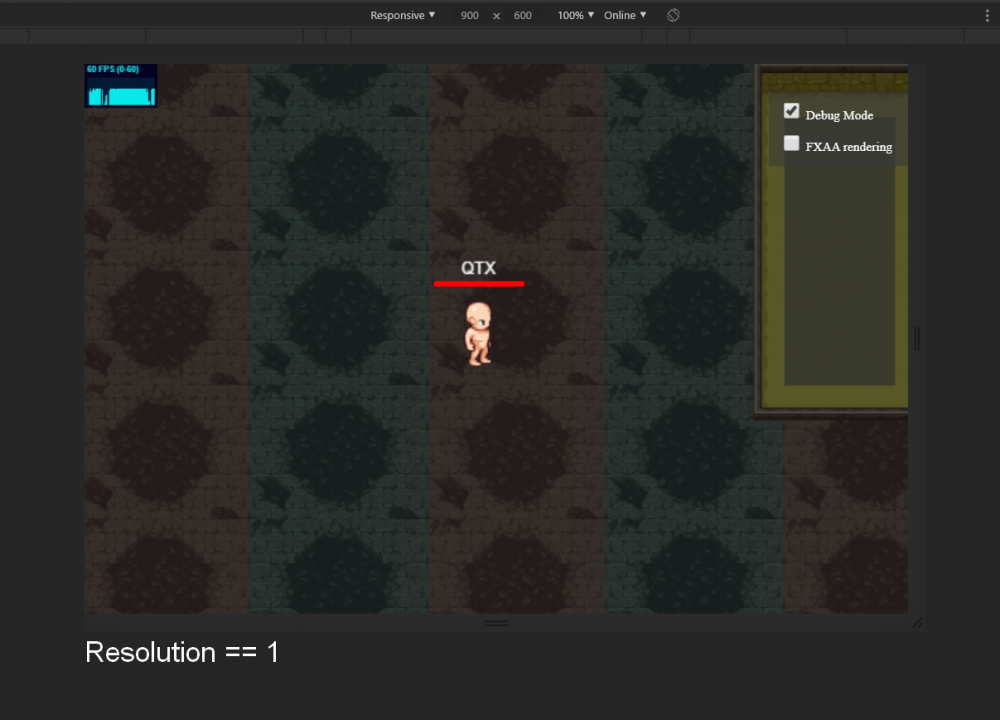The width and height of the screenshot is (1000, 720).
Task: Click the empty area of the debug panel
Action: pos(838,280)
